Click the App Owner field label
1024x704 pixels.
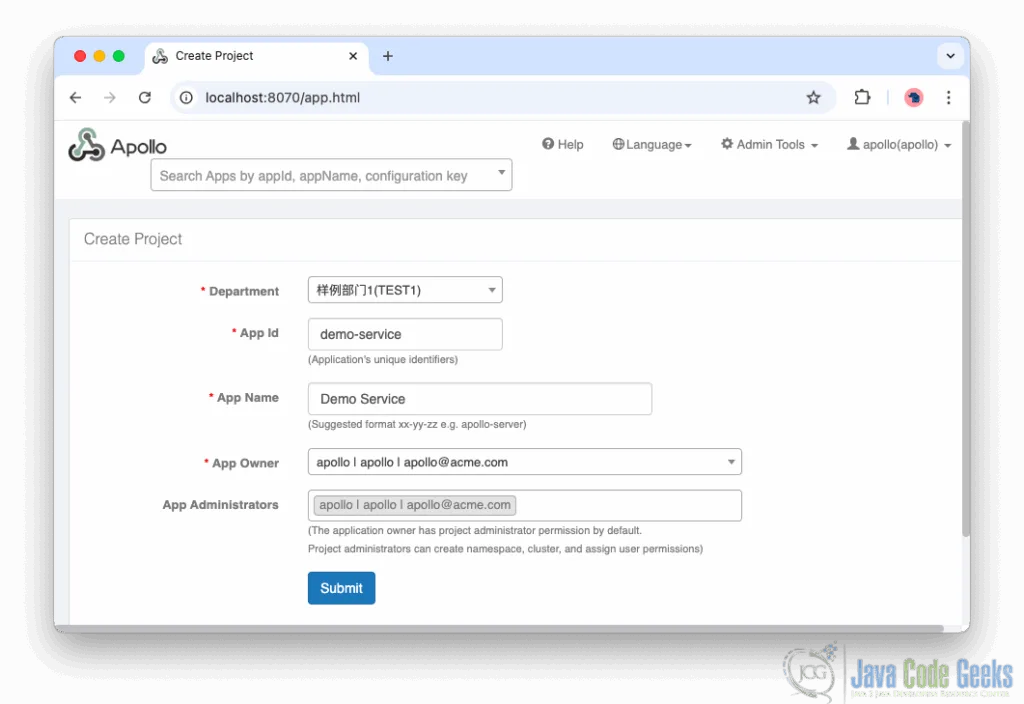tap(245, 463)
